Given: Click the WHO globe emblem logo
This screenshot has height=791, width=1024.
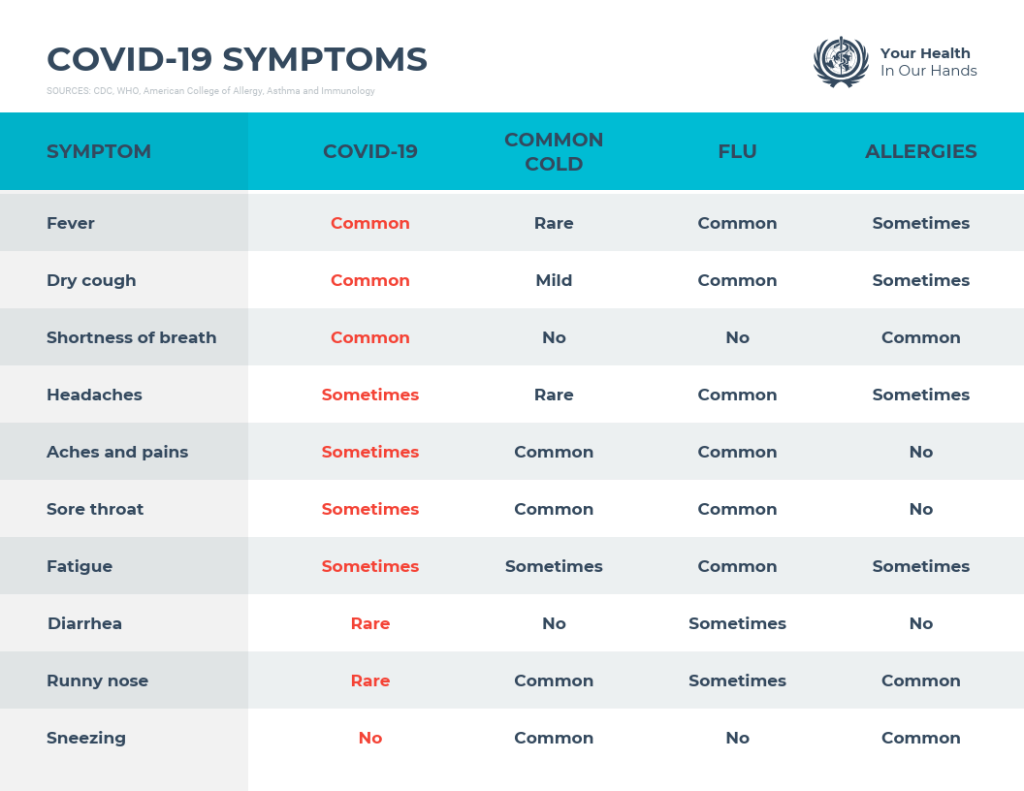Looking at the screenshot, I should 840,62.
